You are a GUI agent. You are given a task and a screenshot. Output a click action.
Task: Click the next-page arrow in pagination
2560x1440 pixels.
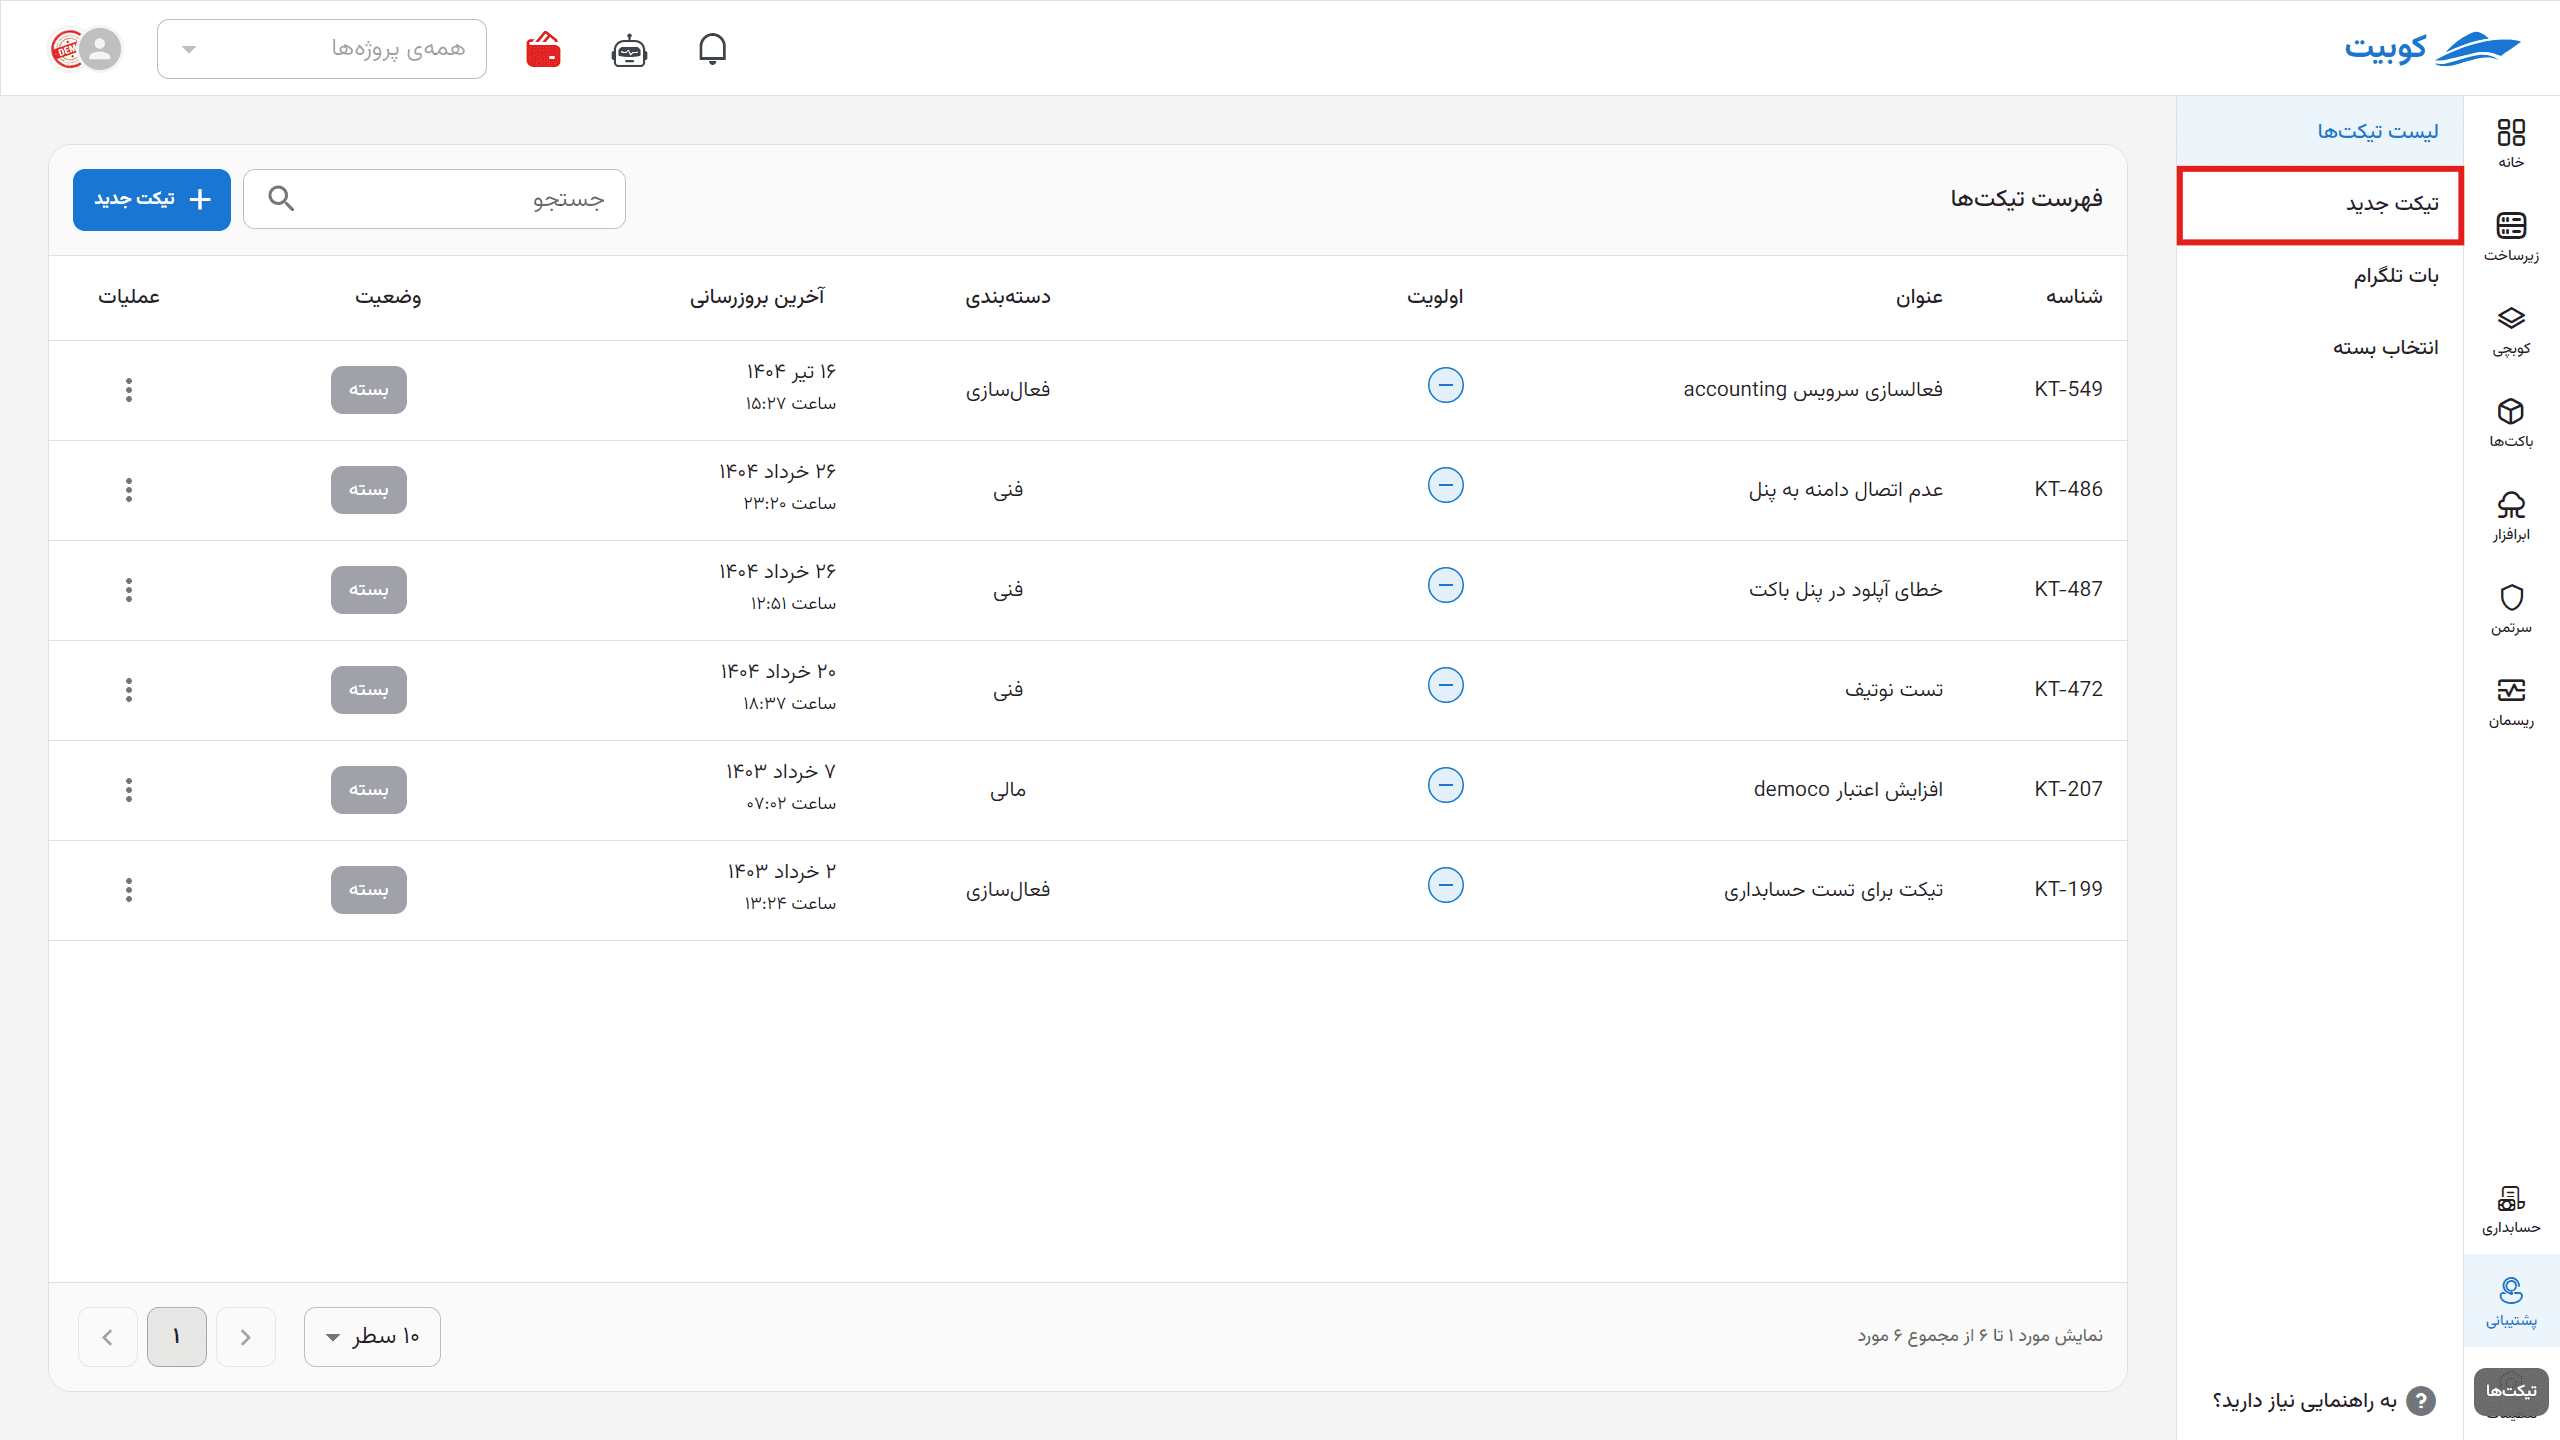[108, 1336]
